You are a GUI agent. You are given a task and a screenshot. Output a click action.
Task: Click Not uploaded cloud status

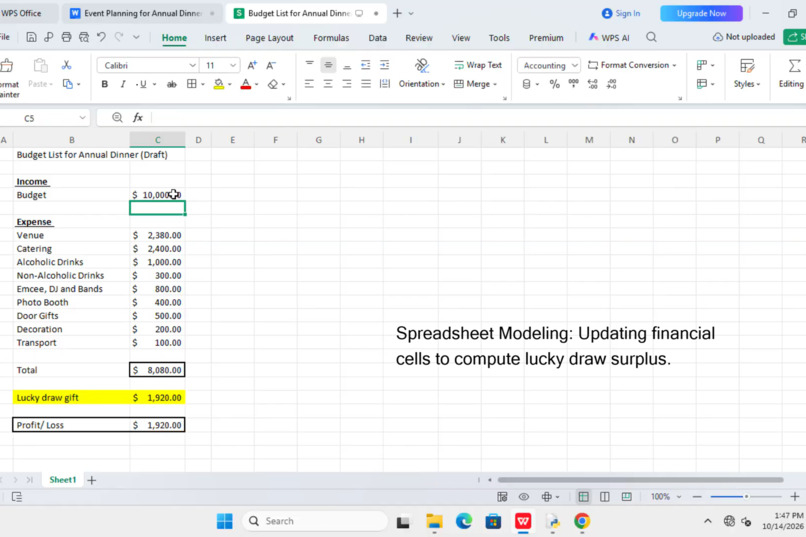(744, 37)
